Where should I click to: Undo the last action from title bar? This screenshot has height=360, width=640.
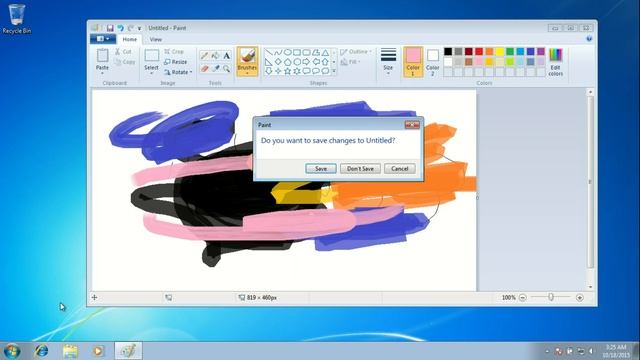[120, 28]
